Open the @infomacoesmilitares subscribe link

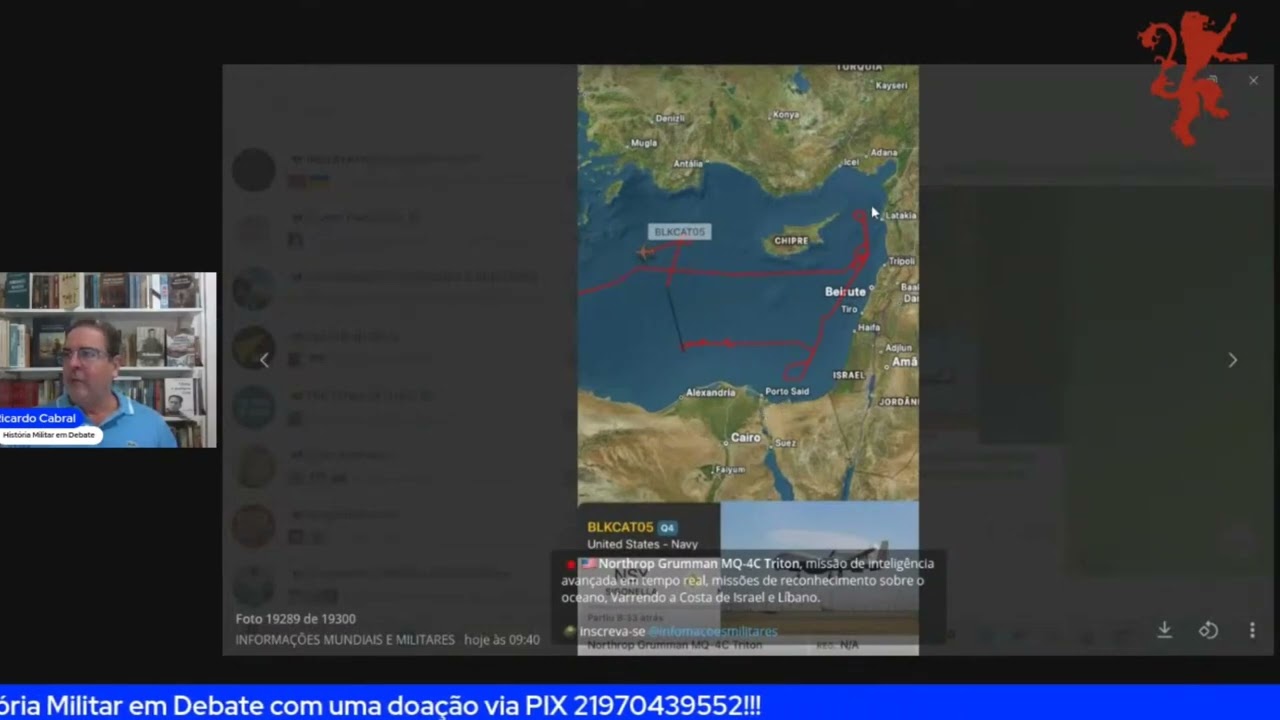click(712, 631)
